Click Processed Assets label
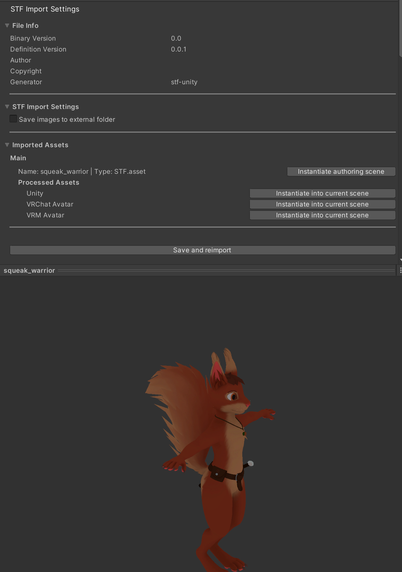The width and height of the screenshot is (402, 572). [49, 182]
